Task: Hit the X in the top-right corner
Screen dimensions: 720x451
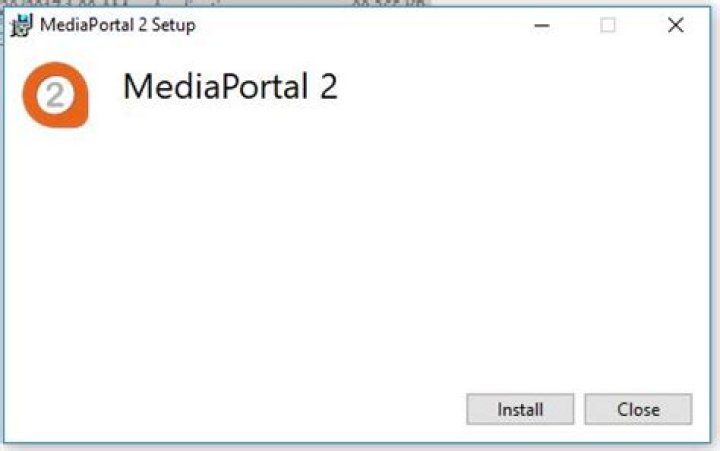Action: (x=676, y=26)
